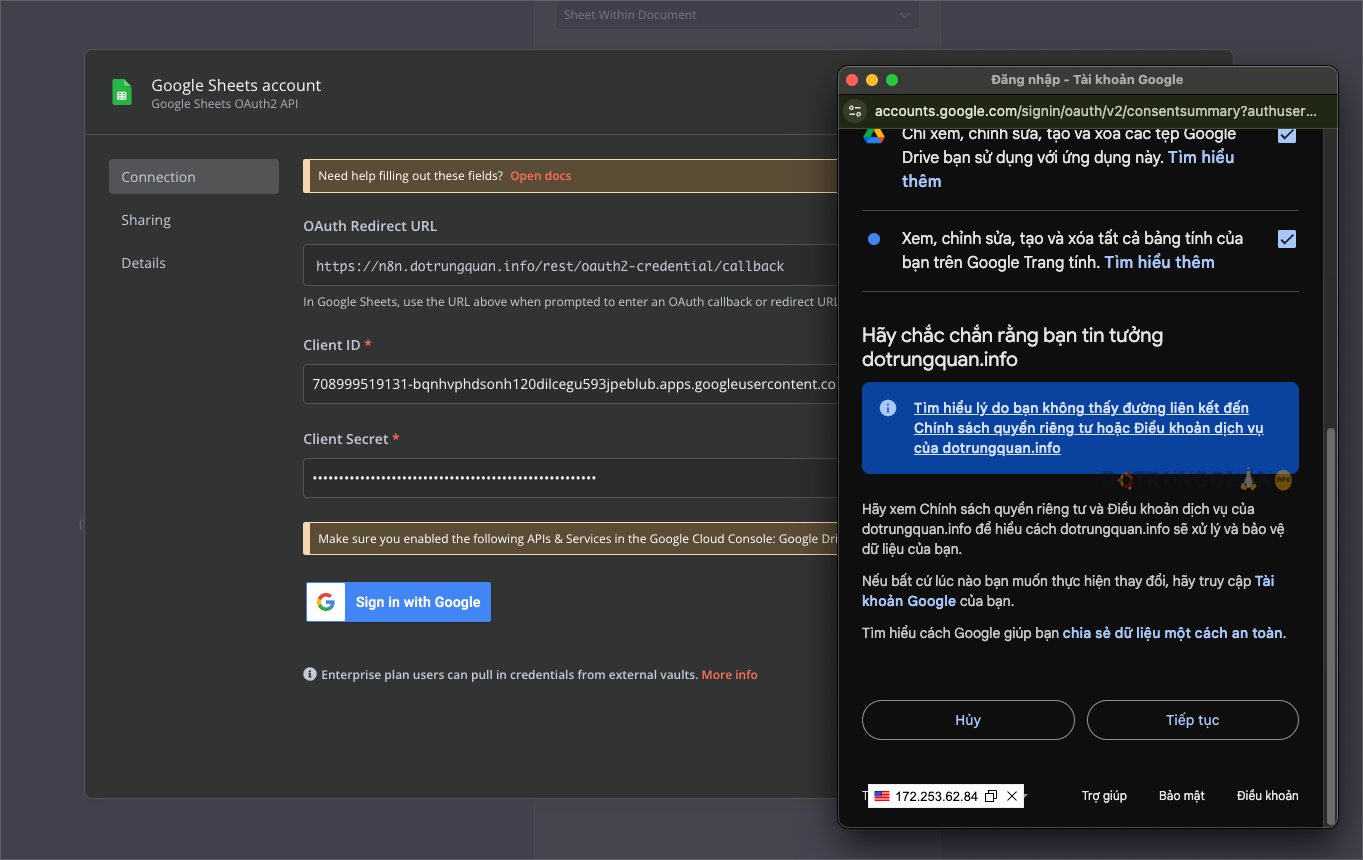Screen dimensions: 1363x860
Task: Open the Connection tab
Action: pos(194,177)
